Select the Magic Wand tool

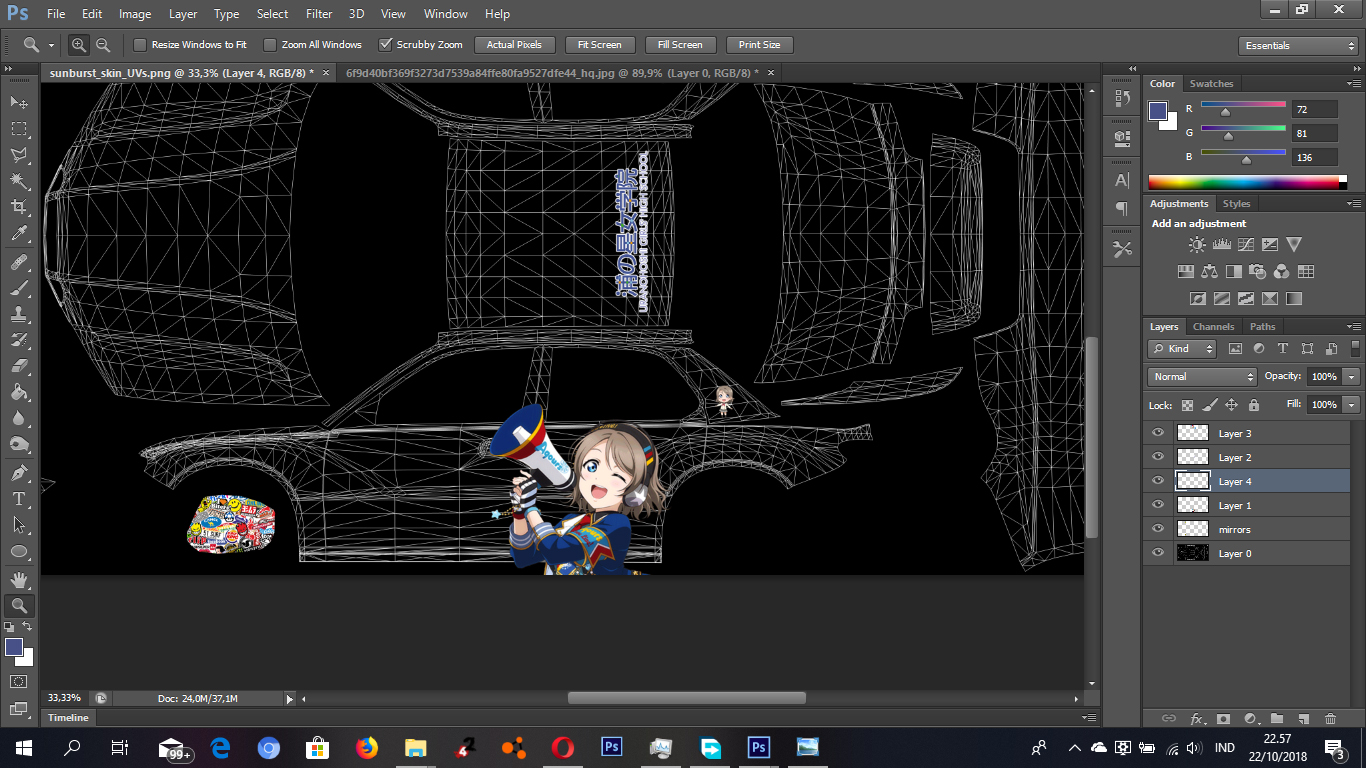[19, 181]
